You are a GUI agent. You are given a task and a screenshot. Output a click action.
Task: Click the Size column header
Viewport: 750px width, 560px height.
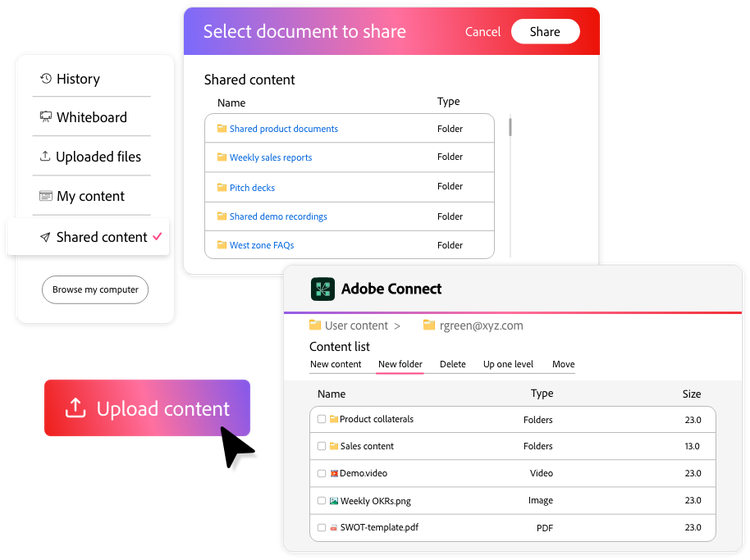(692, 394)
